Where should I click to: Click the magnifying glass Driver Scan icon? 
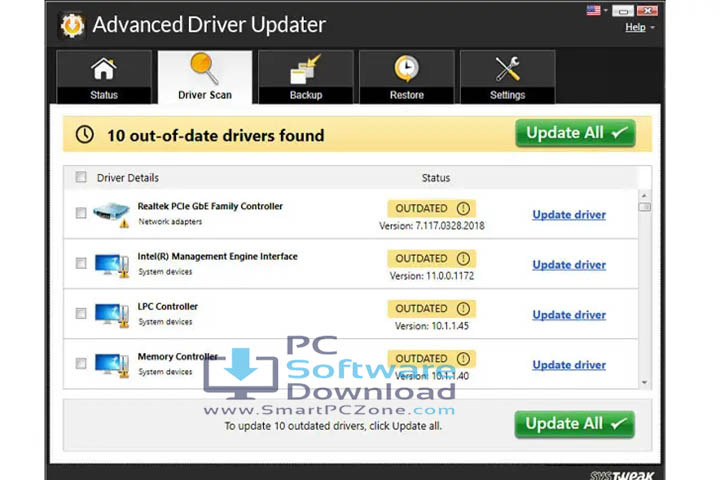pos(204,68)
